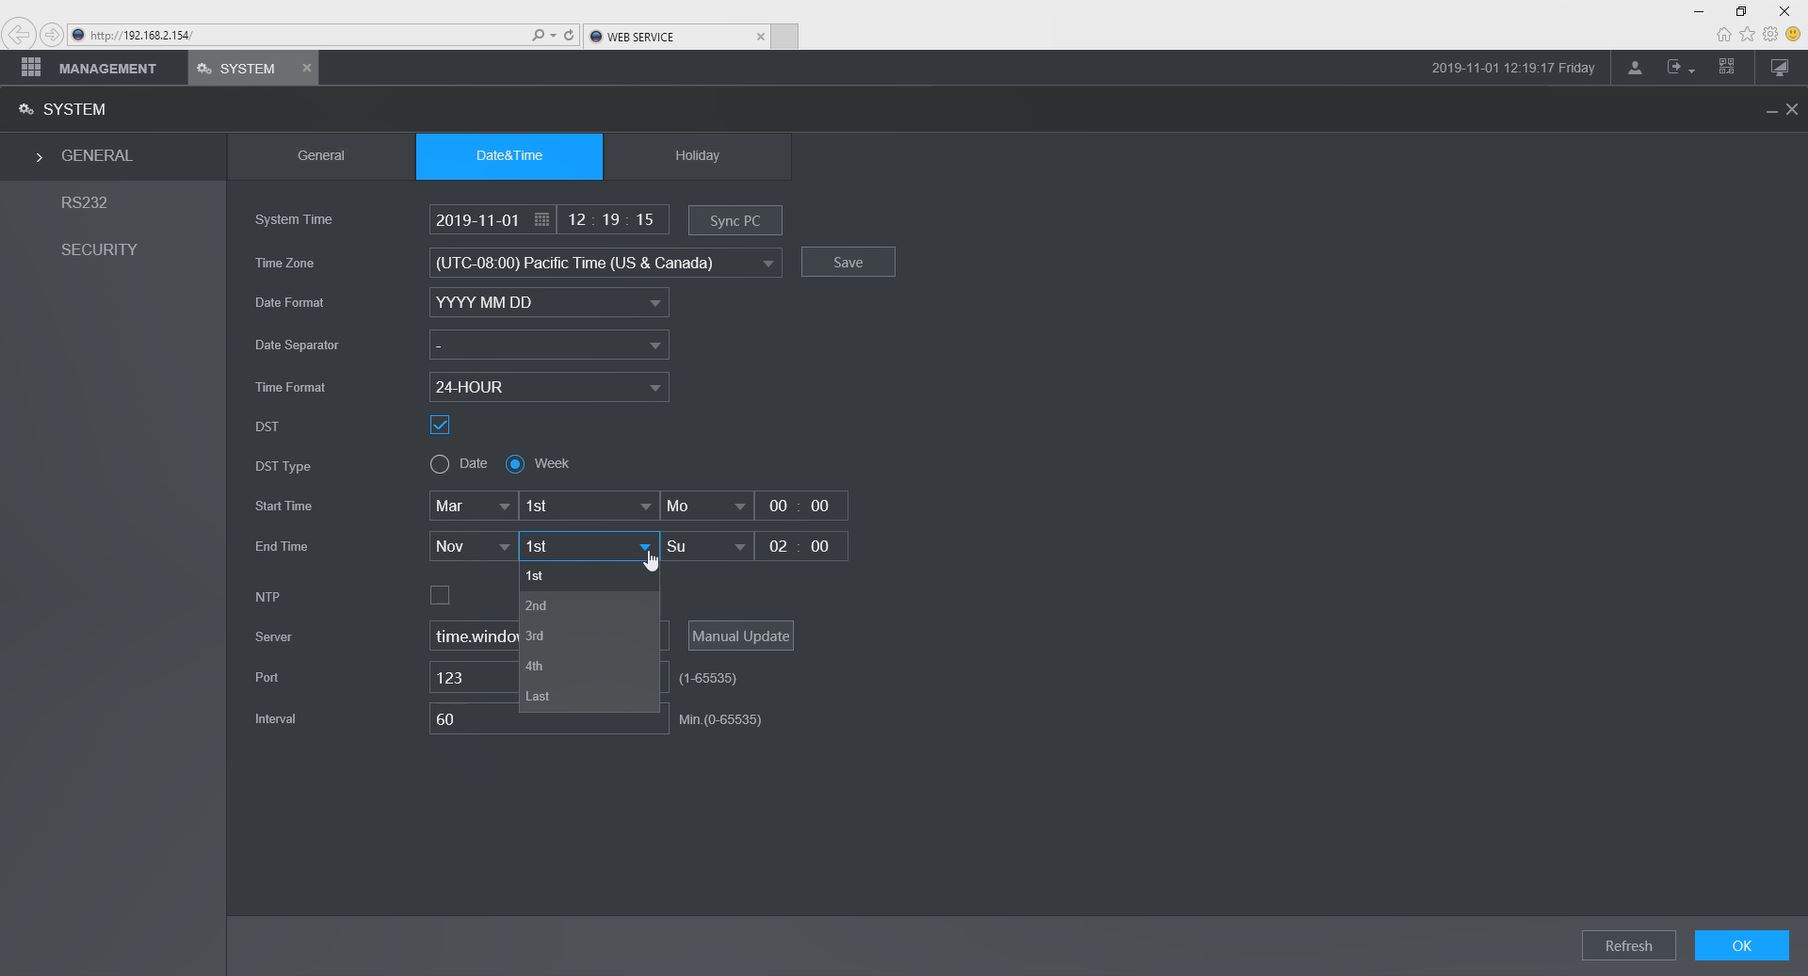
Task: Select the Date radio for DST Type
Action: tap(440, 464)
